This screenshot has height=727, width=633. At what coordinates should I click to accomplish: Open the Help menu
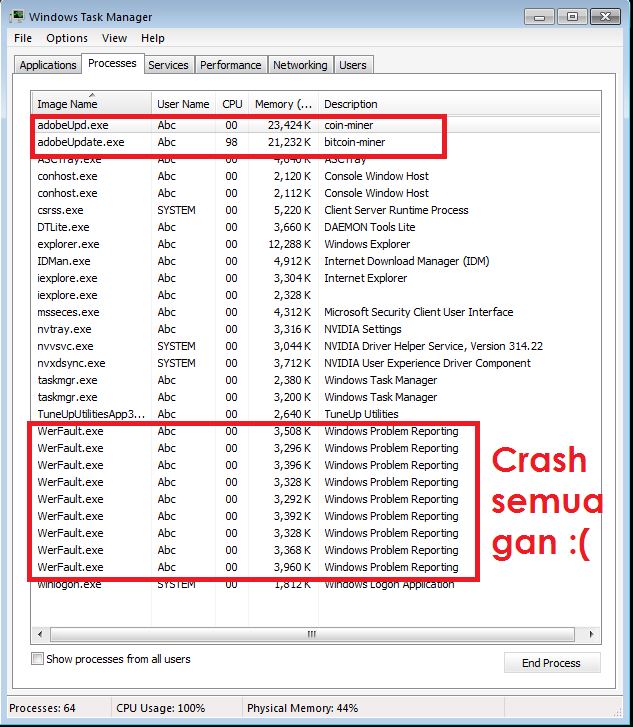pyautogui.click(x=153, y=38)
